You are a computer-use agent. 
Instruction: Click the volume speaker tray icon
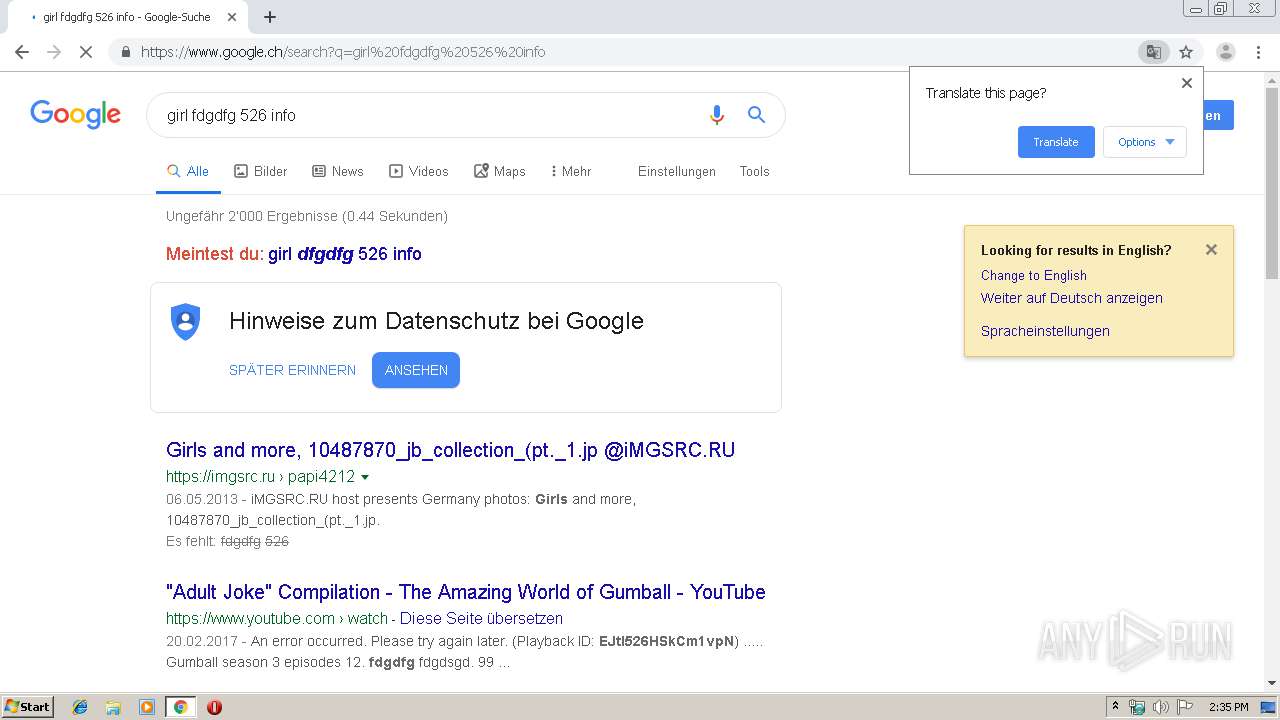(1160, 707)
